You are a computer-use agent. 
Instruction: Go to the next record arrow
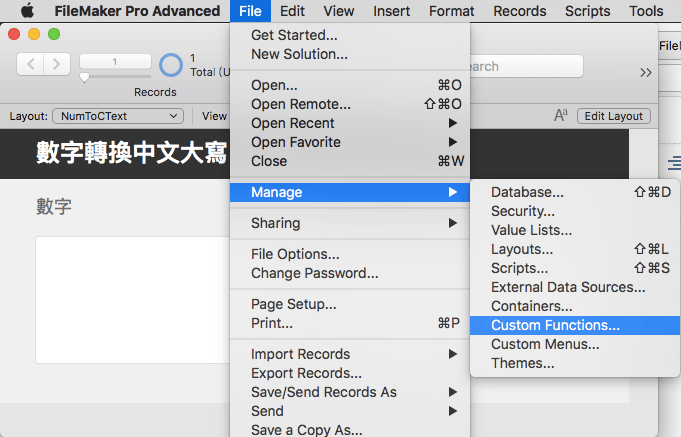pyautogui.click(x=57, y=65)
